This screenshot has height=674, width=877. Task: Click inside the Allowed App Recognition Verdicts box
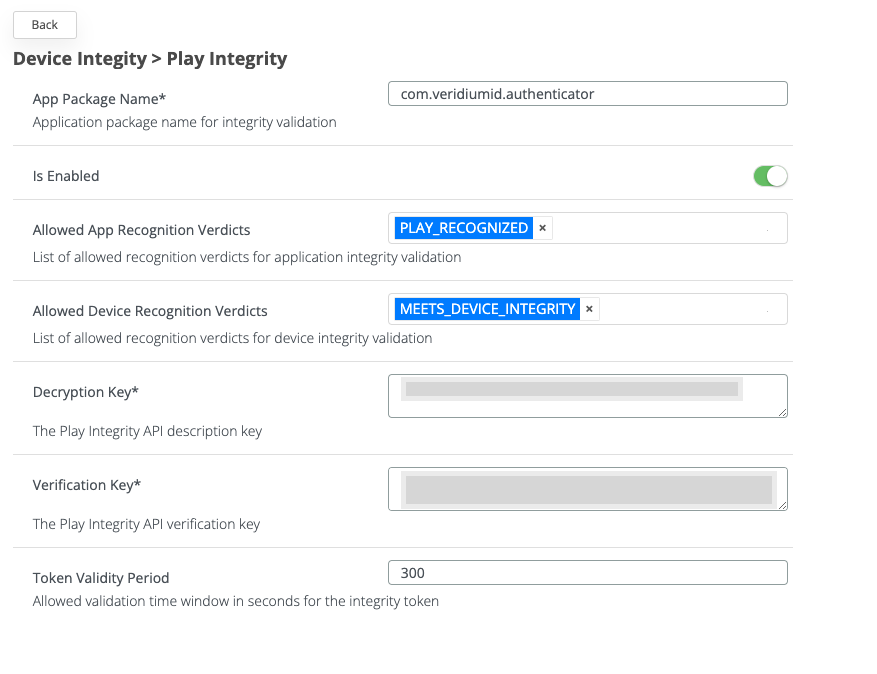tap(660, 228)
